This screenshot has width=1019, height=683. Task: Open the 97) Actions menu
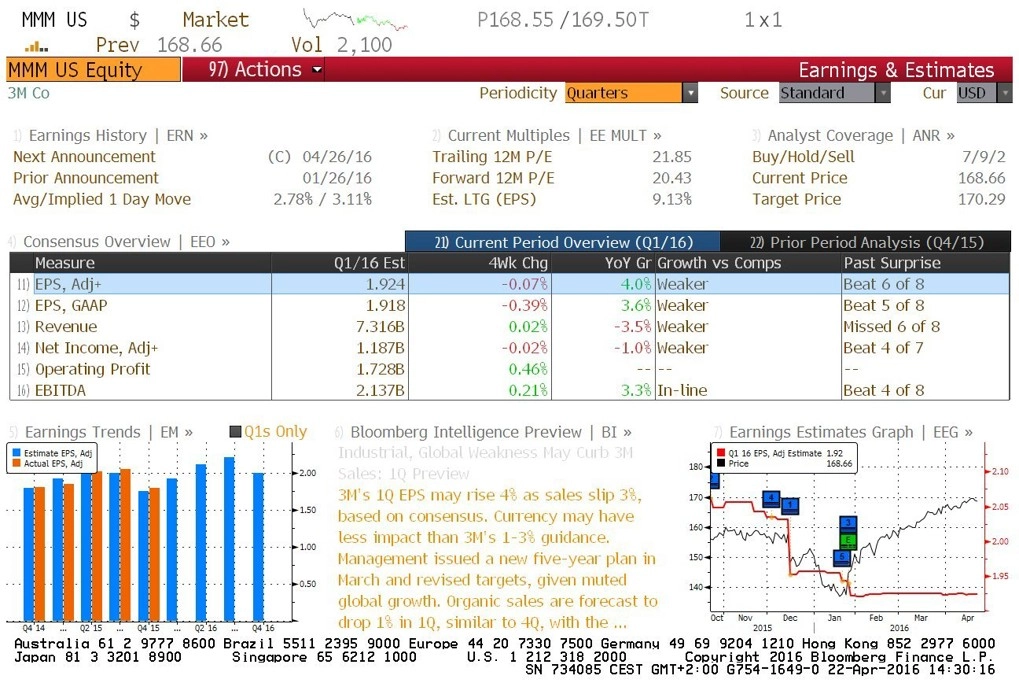265,70
